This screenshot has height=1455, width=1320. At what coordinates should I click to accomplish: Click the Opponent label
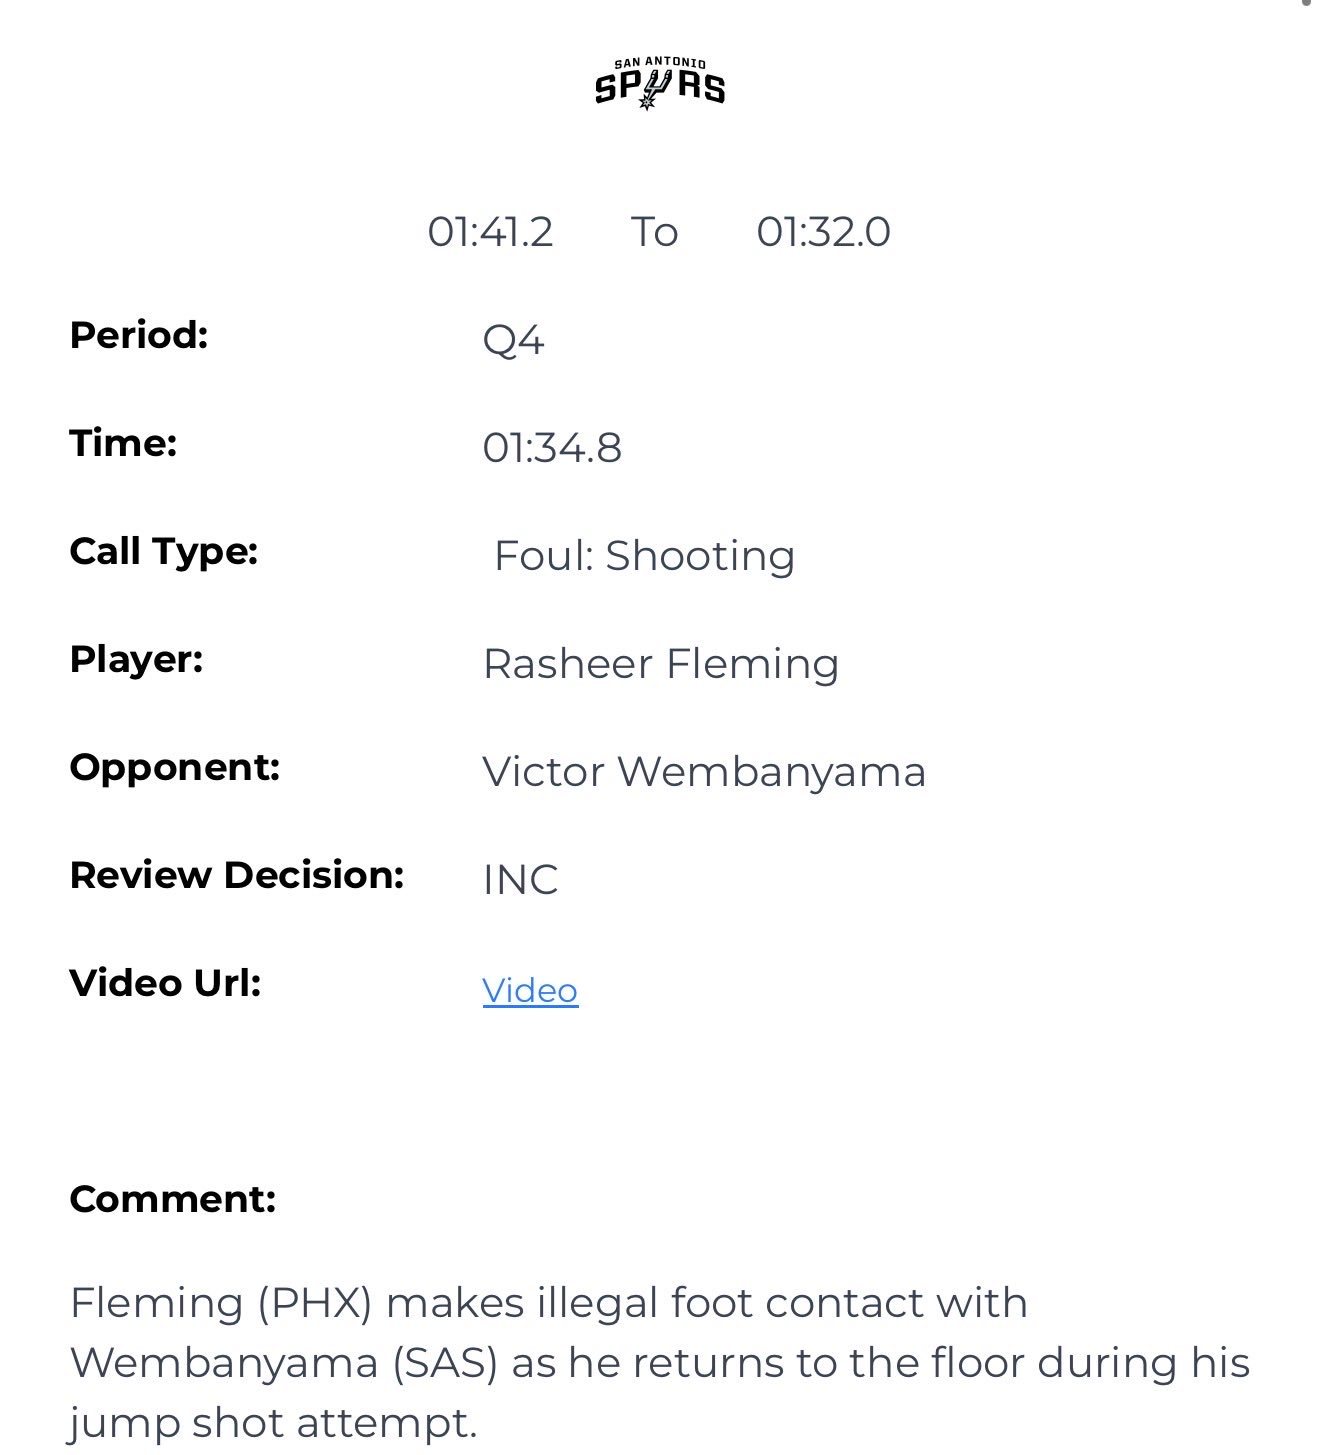[x=175, y=768]
